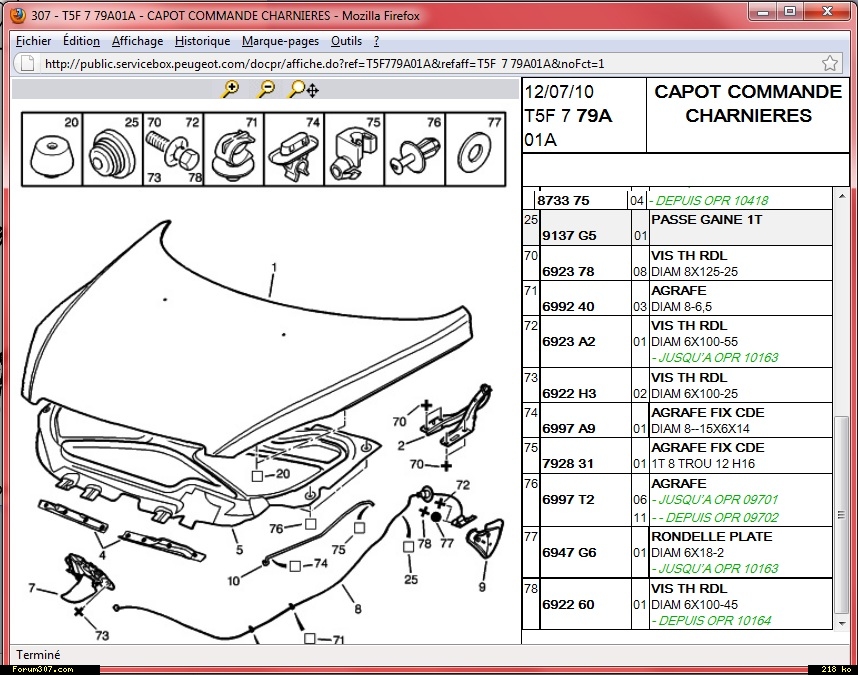Click the DEPUIS OPR 10164 note
Screen dimensions: 858x675
click(711, 621)
